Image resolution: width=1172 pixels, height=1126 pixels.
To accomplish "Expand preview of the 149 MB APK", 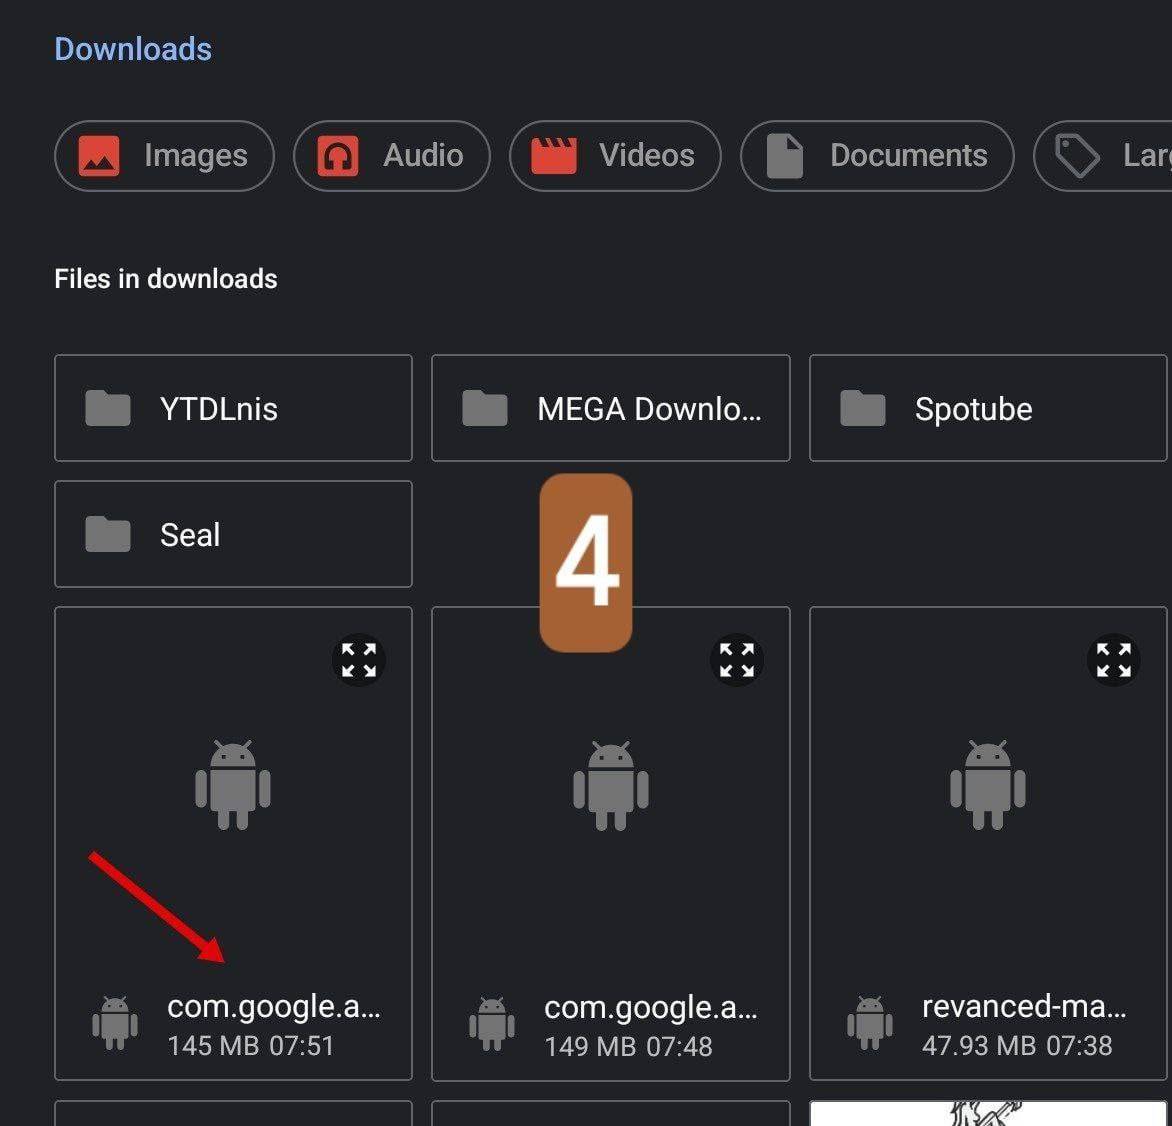I will click(737, 660).
